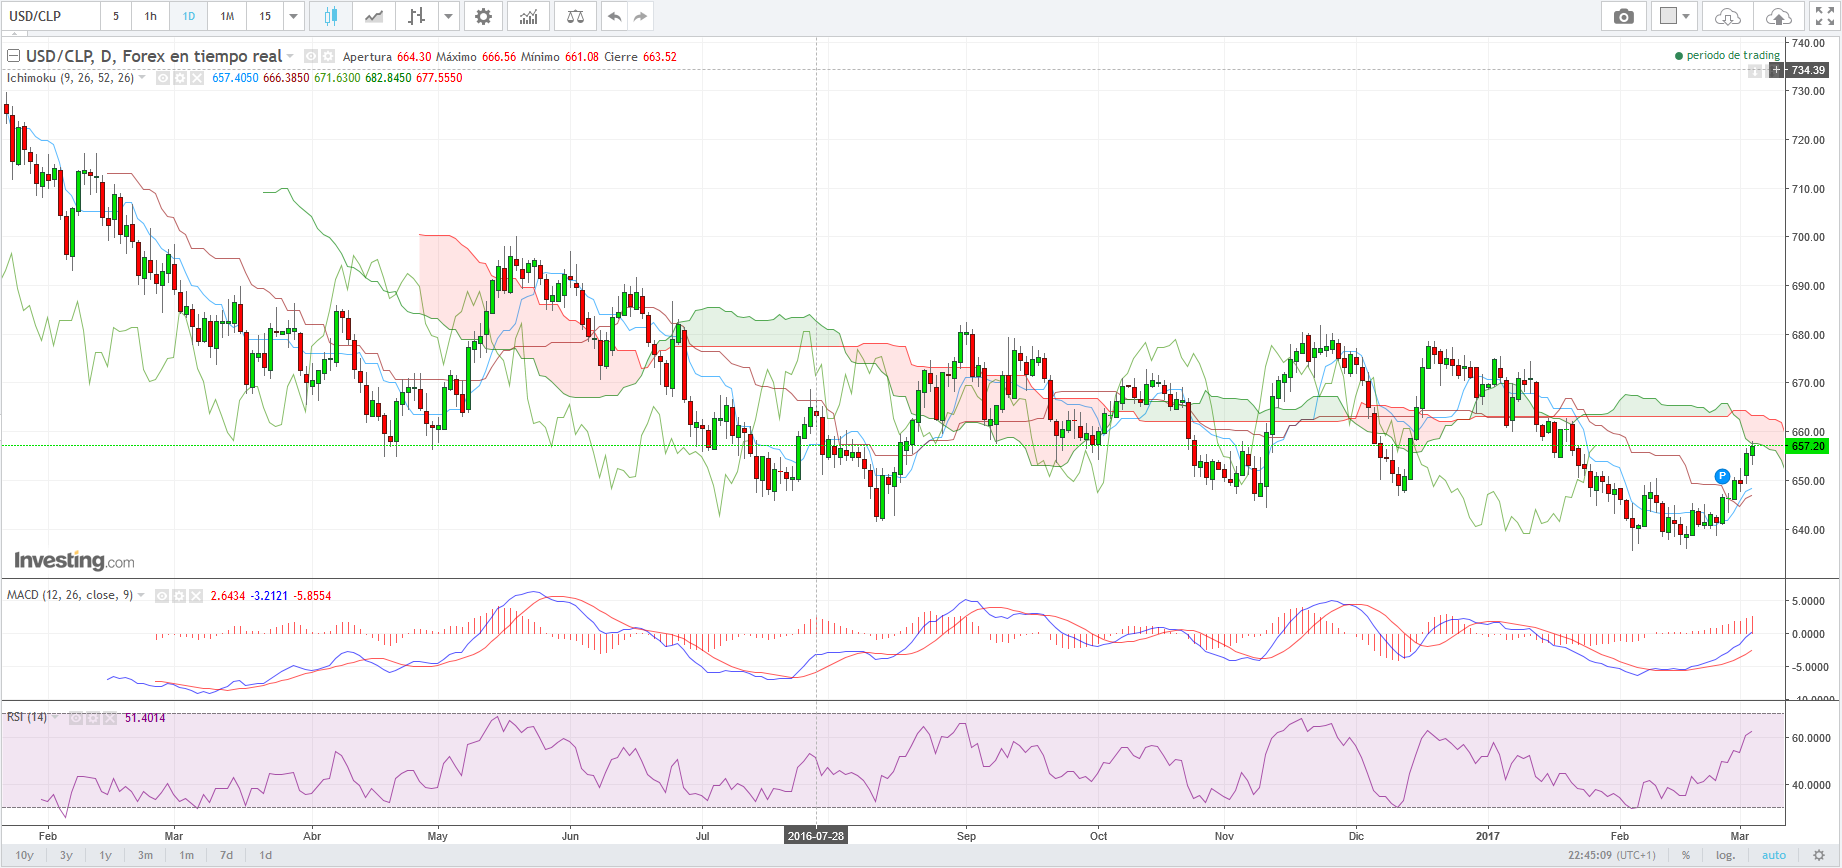Open the chart layout square dropdown
This screenshot has height=868, width=1842.
(1674, 16)
